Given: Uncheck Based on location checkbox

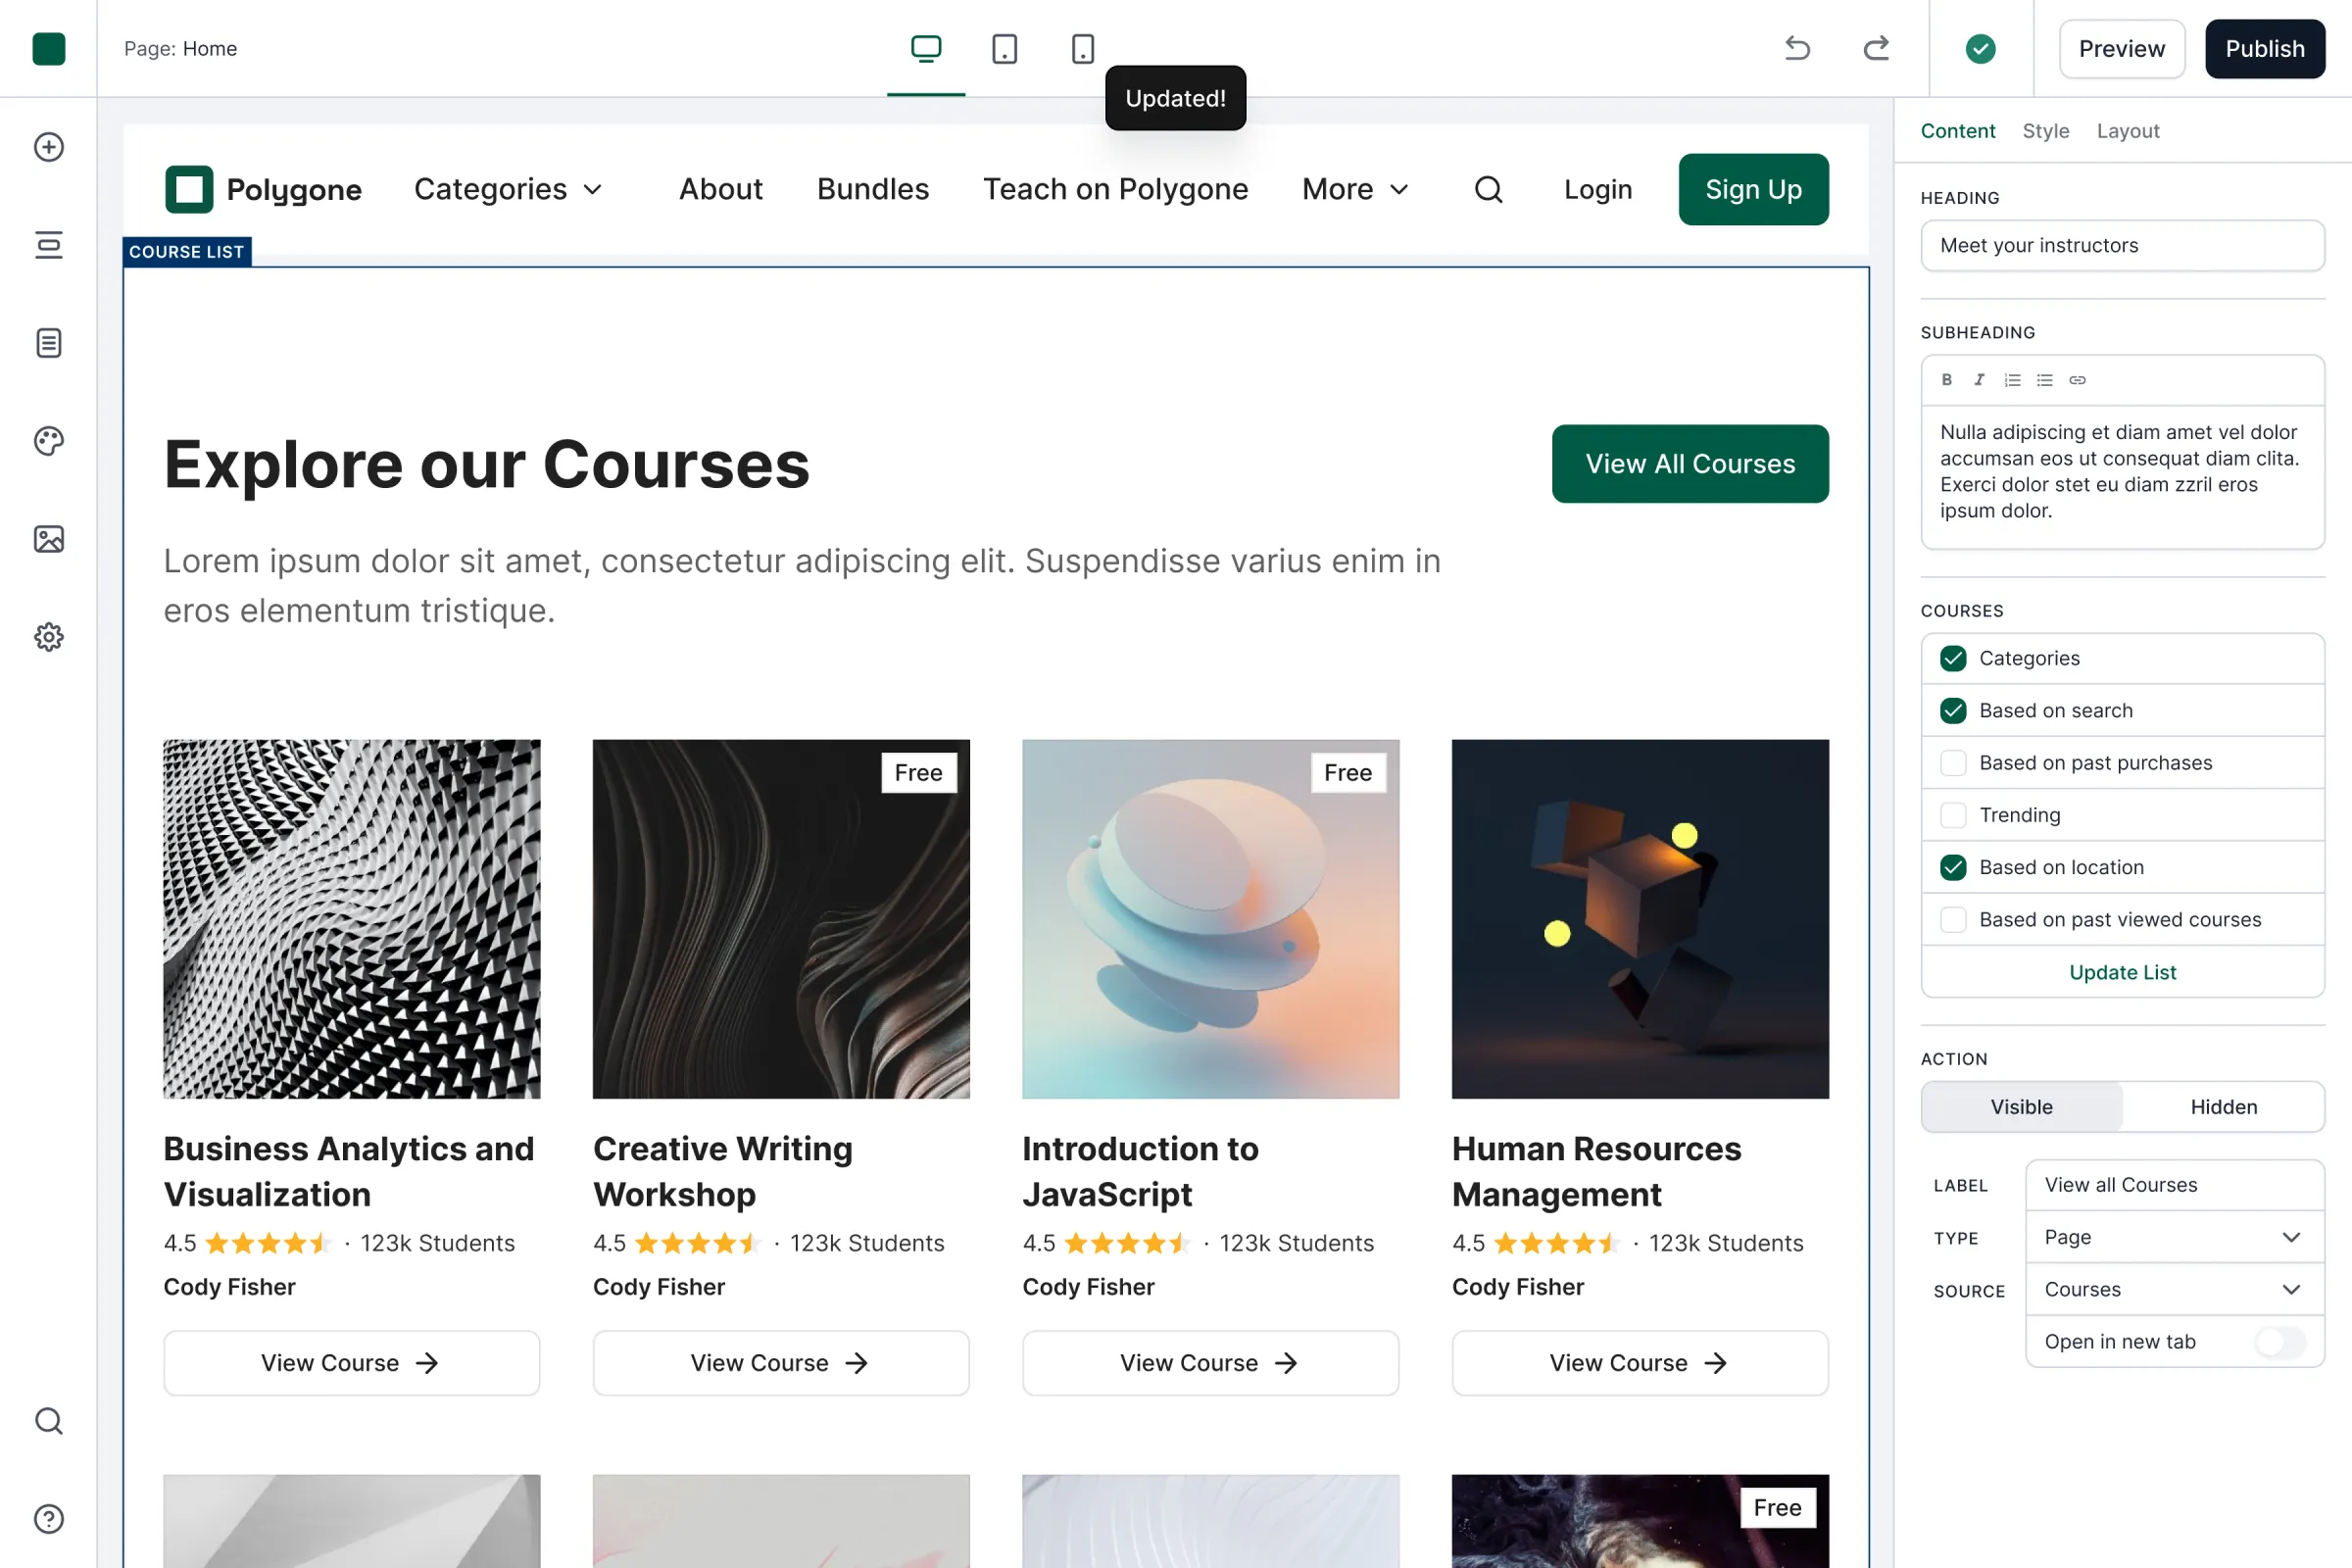Looking at the screenshot, I should (1953, 867).
